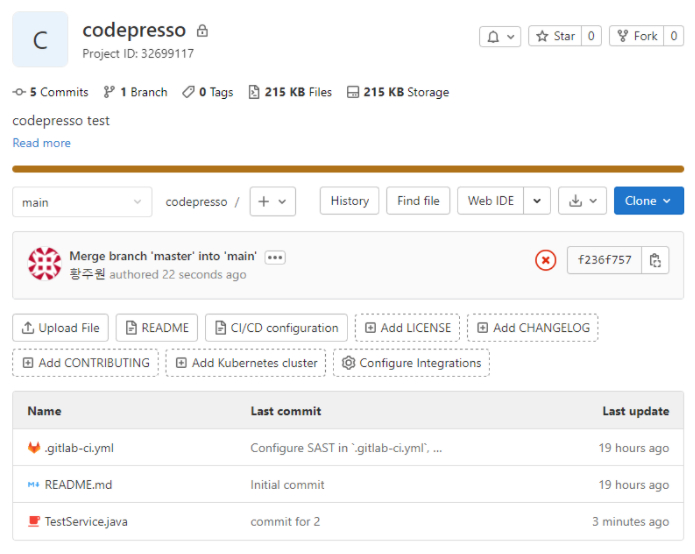Open the 0 Tags link
The image size is (695, 554).
click(x=208, y=92)
